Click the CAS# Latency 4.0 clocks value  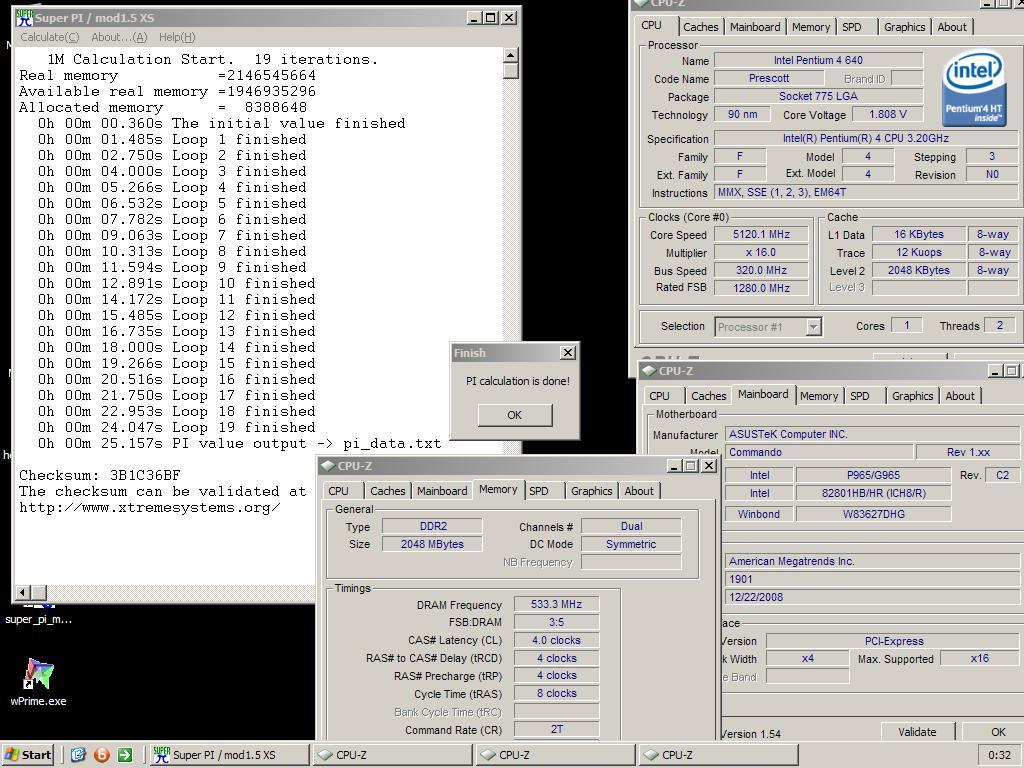point(556,640)
